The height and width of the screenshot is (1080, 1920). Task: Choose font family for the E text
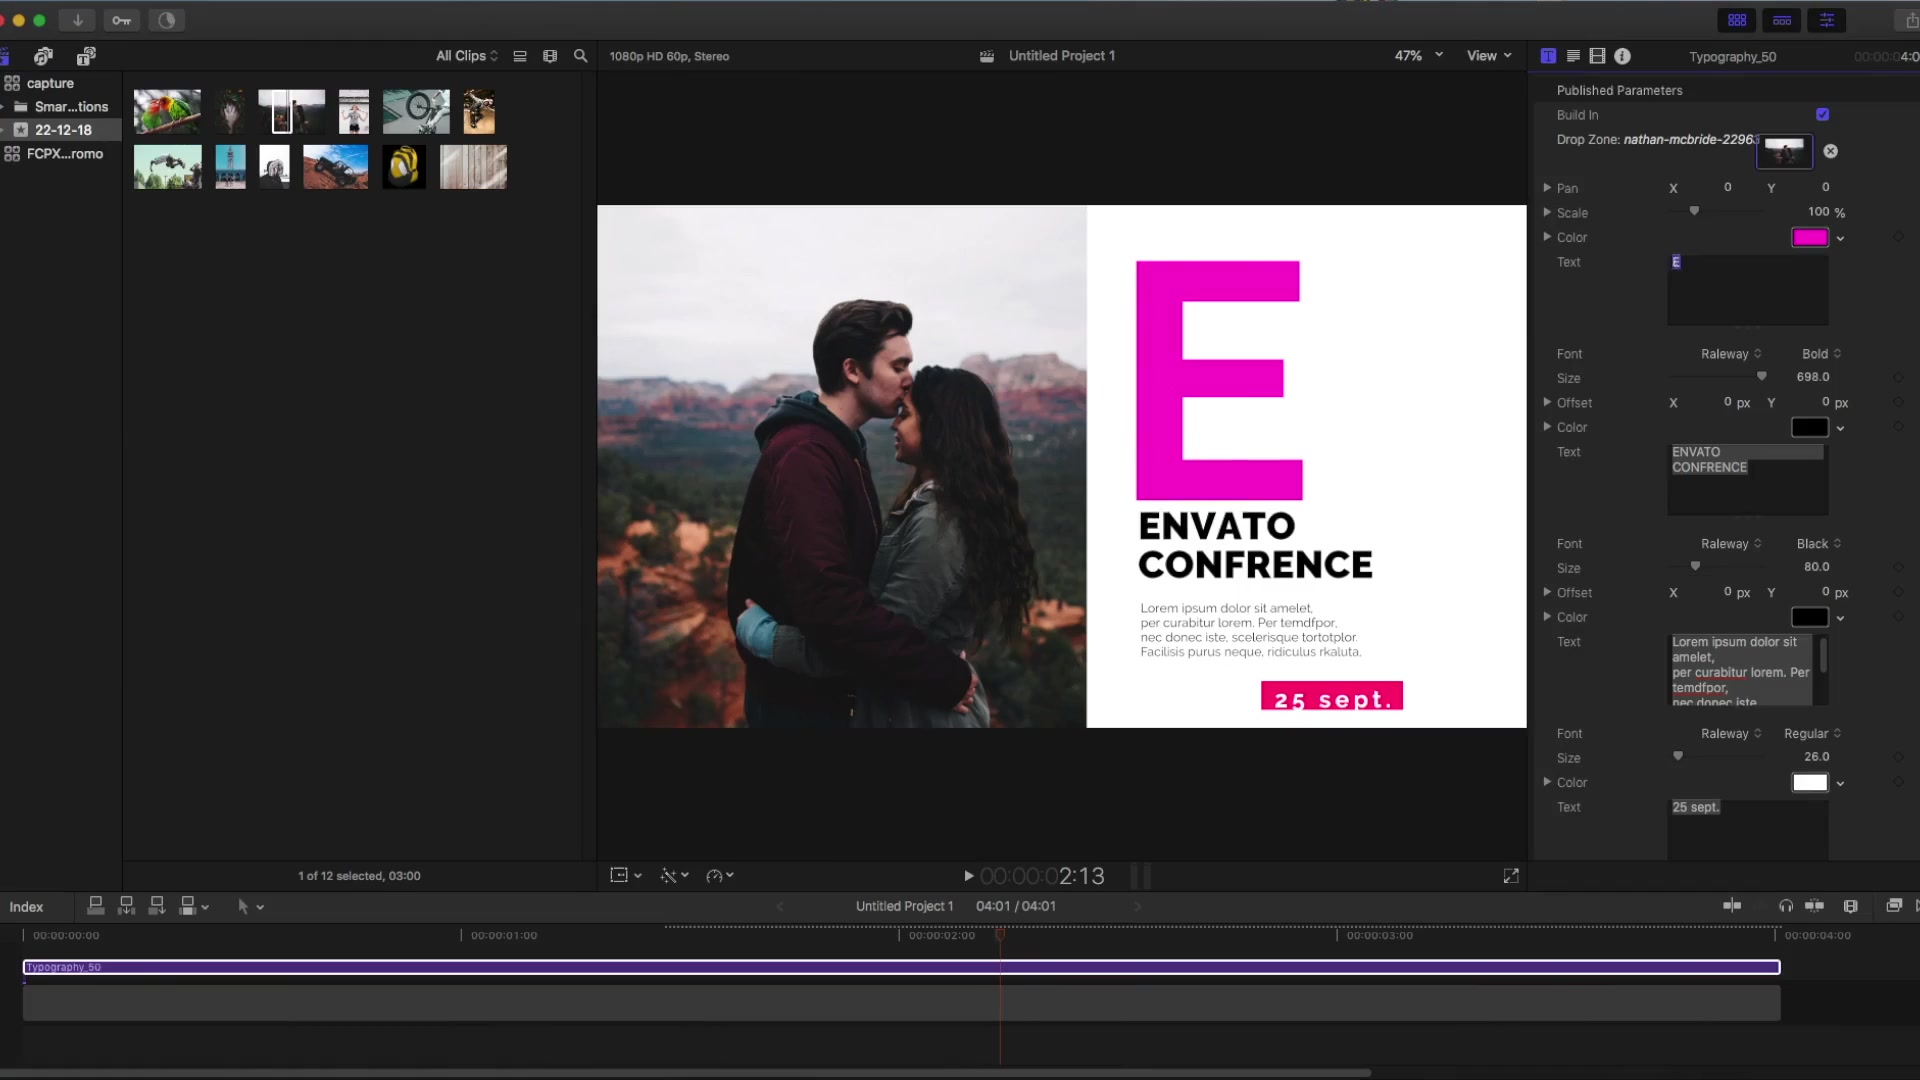coord(1731,354)
